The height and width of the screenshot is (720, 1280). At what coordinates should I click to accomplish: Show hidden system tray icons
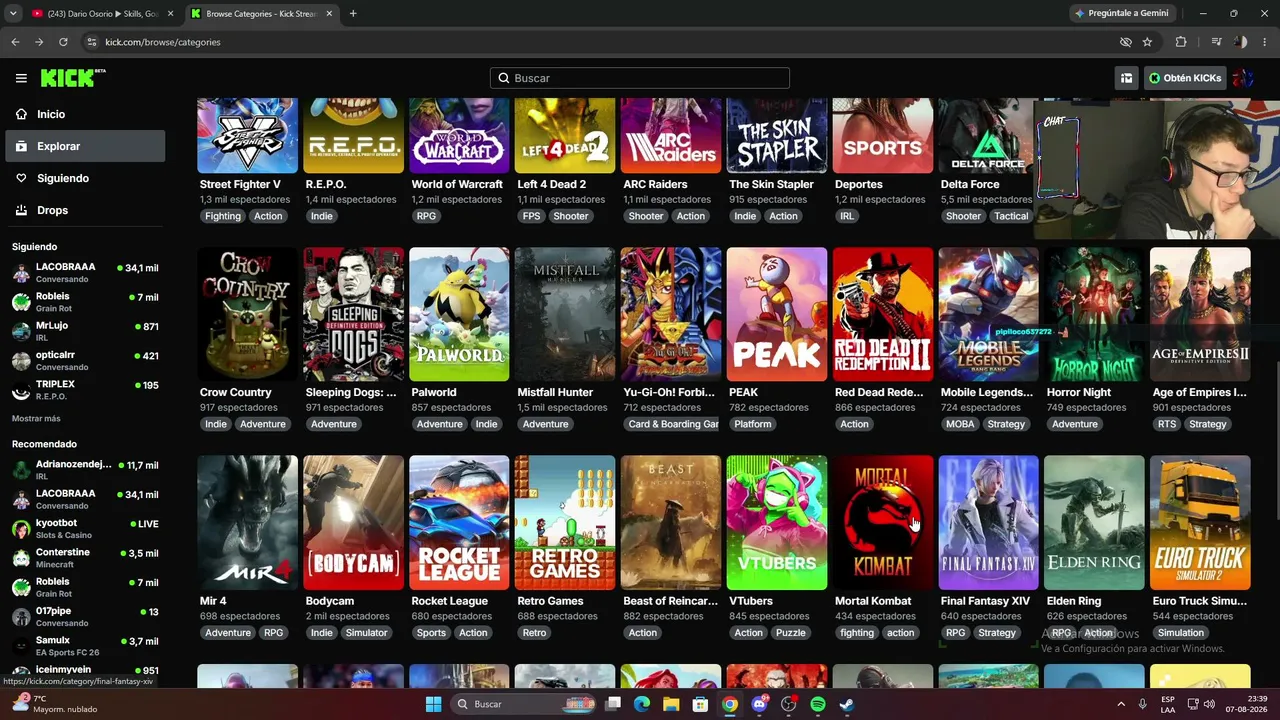tap(1121, 704)
